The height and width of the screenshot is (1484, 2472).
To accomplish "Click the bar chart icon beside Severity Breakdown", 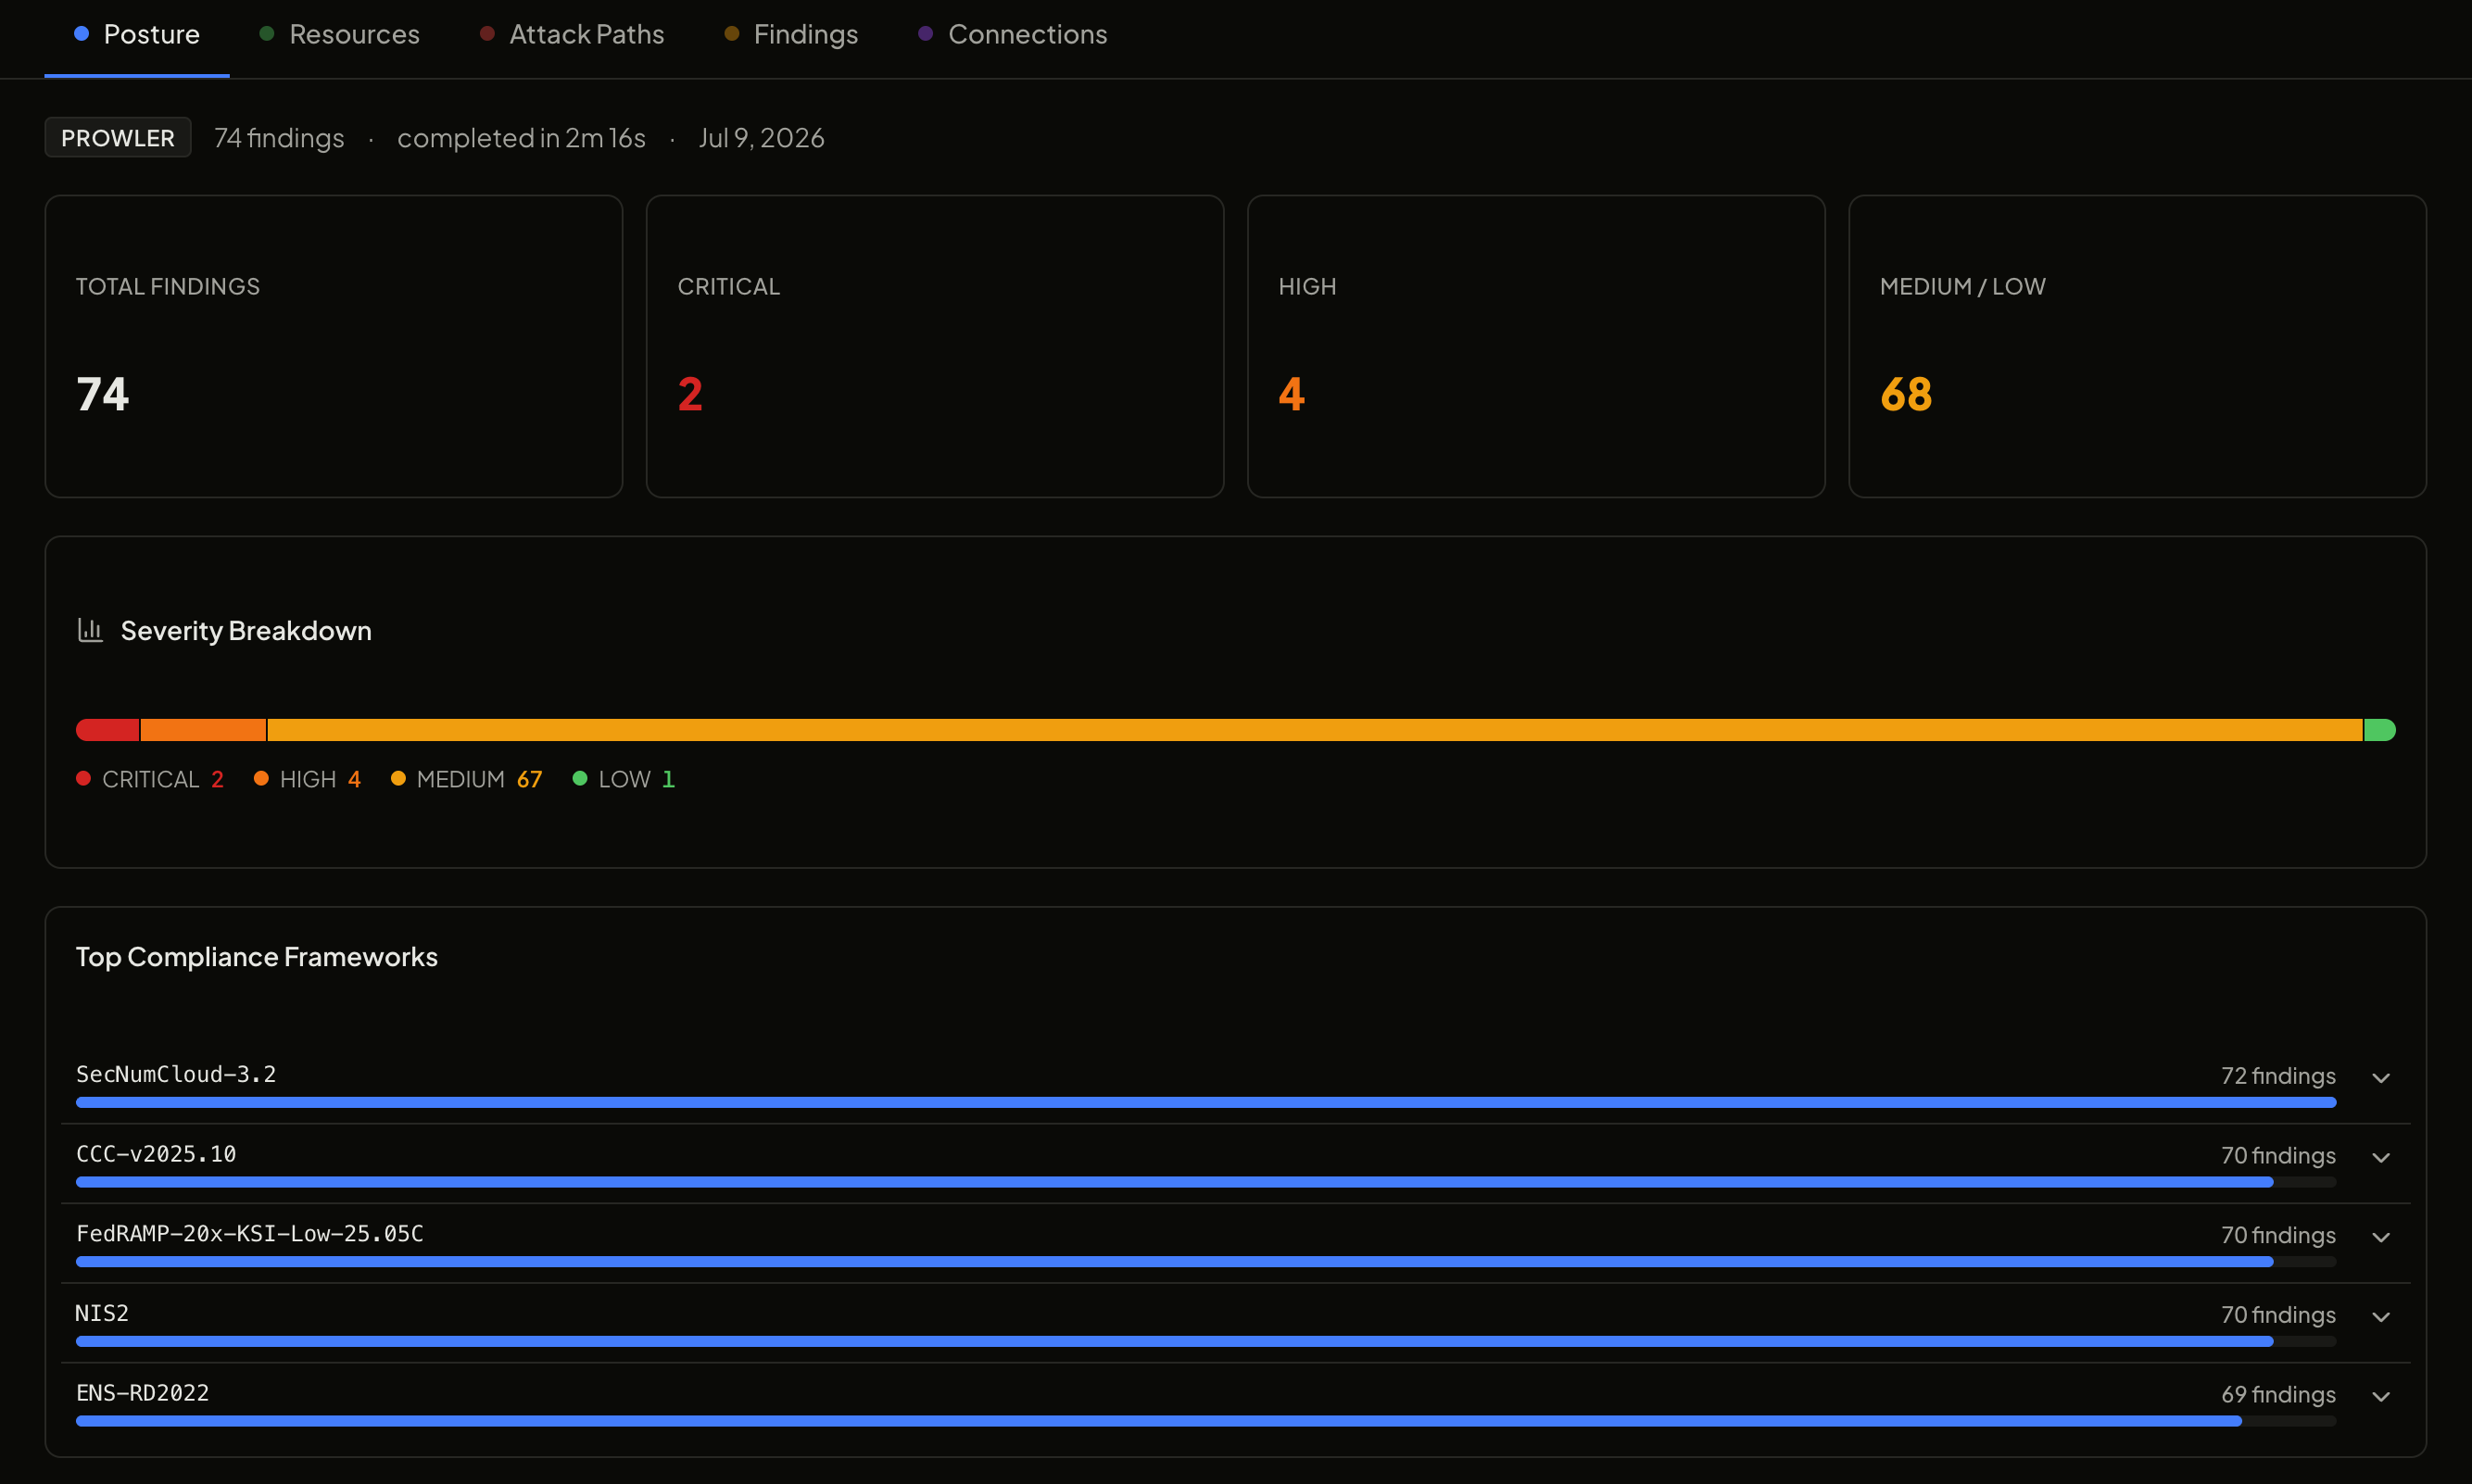I will coord(90,630).
